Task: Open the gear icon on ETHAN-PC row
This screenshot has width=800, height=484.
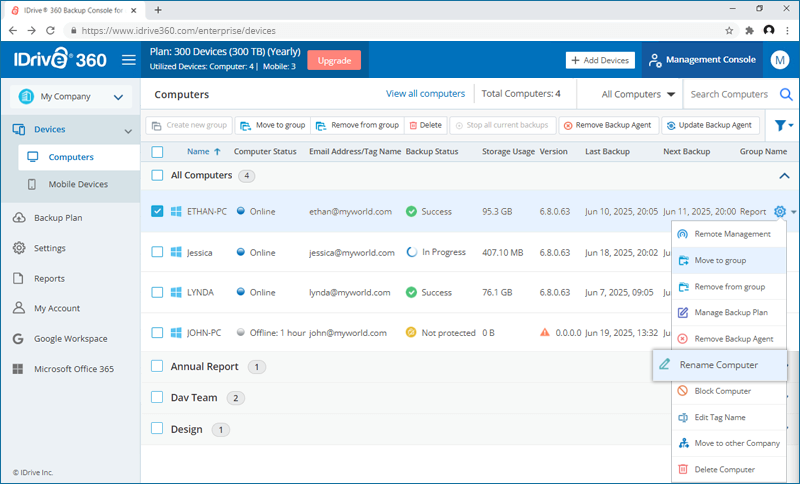Action: (x=780, y=211)
